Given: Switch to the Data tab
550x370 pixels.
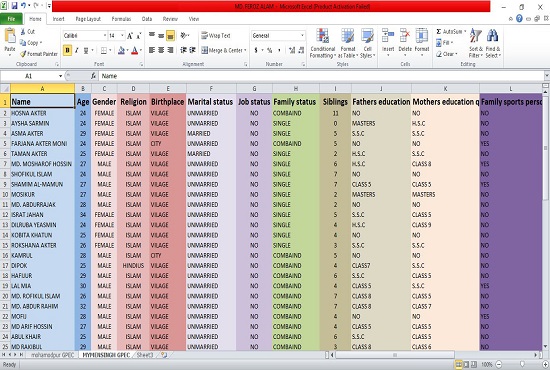Looking at the screenshot, I should pos(147,19).
